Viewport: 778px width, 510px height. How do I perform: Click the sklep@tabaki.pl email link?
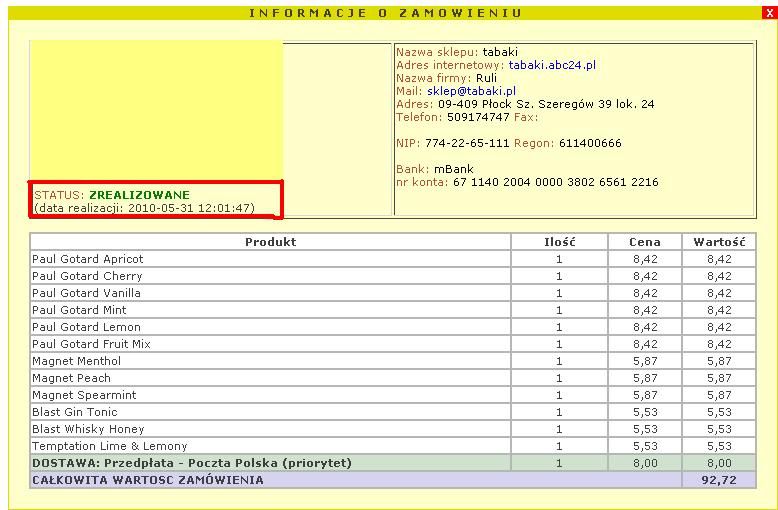[471, 91]
